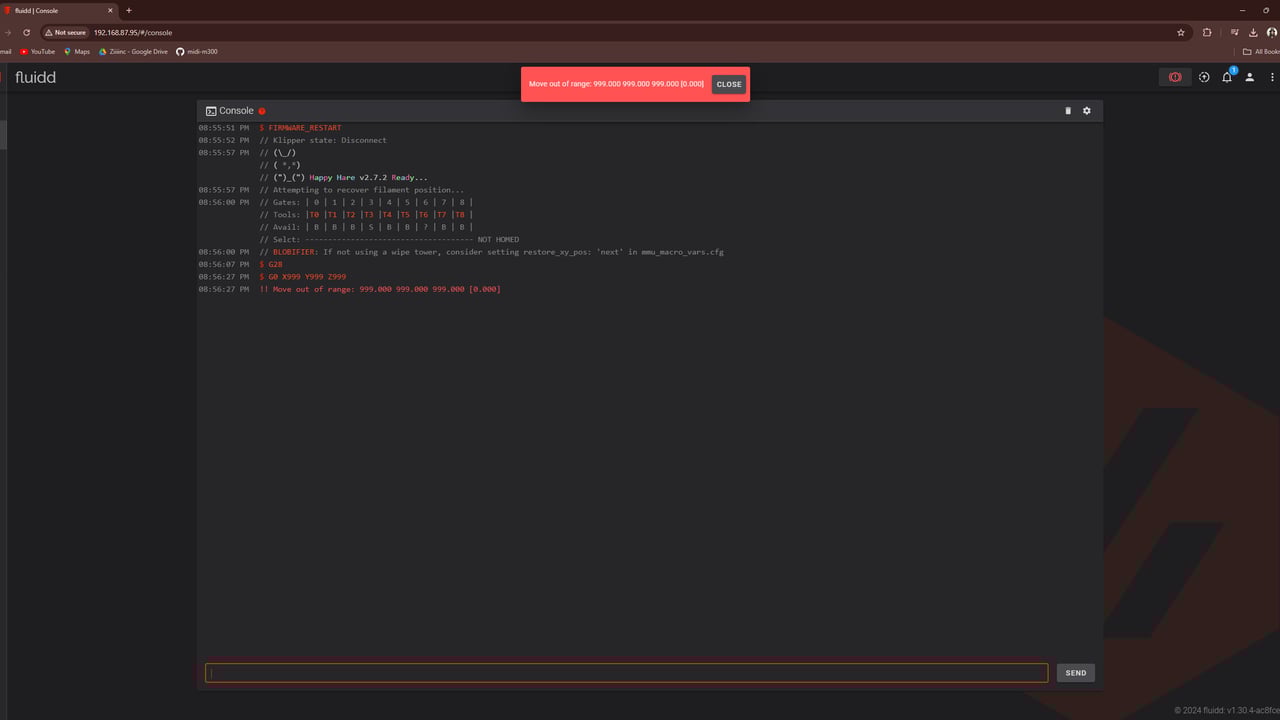The height and width of the screenshot is (720, 1280).
Task: Open the midi-m300 GitHub bookmark
Action: (x=197, y=51)
